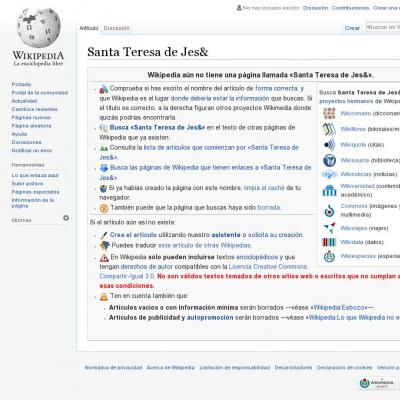Screen dimensions: 400x400
Task: Click the Wikipedia search input field
Action: 383,27
